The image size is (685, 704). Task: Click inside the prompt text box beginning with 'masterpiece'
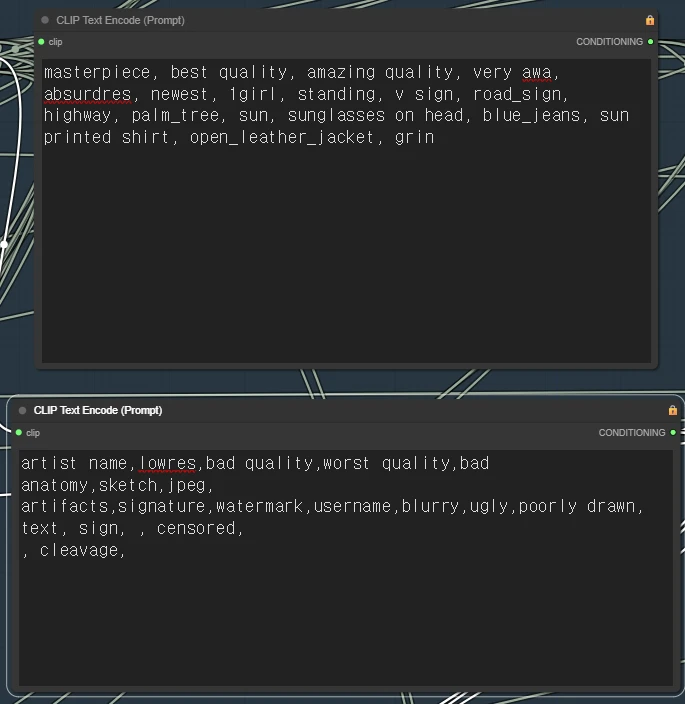click(346, 211)
